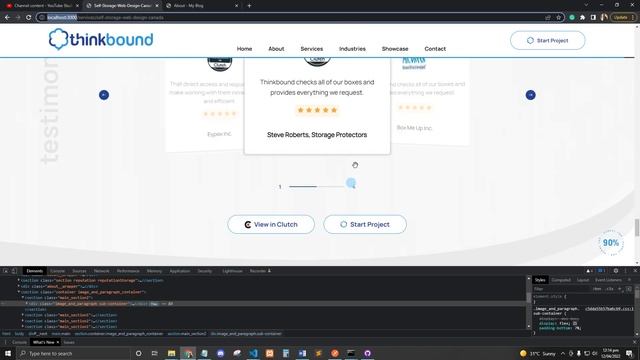Click page vertical scrollbar thumb
The height and width of the screenshot is (360, 640).
pyautogui.click(x=637, y=227)
